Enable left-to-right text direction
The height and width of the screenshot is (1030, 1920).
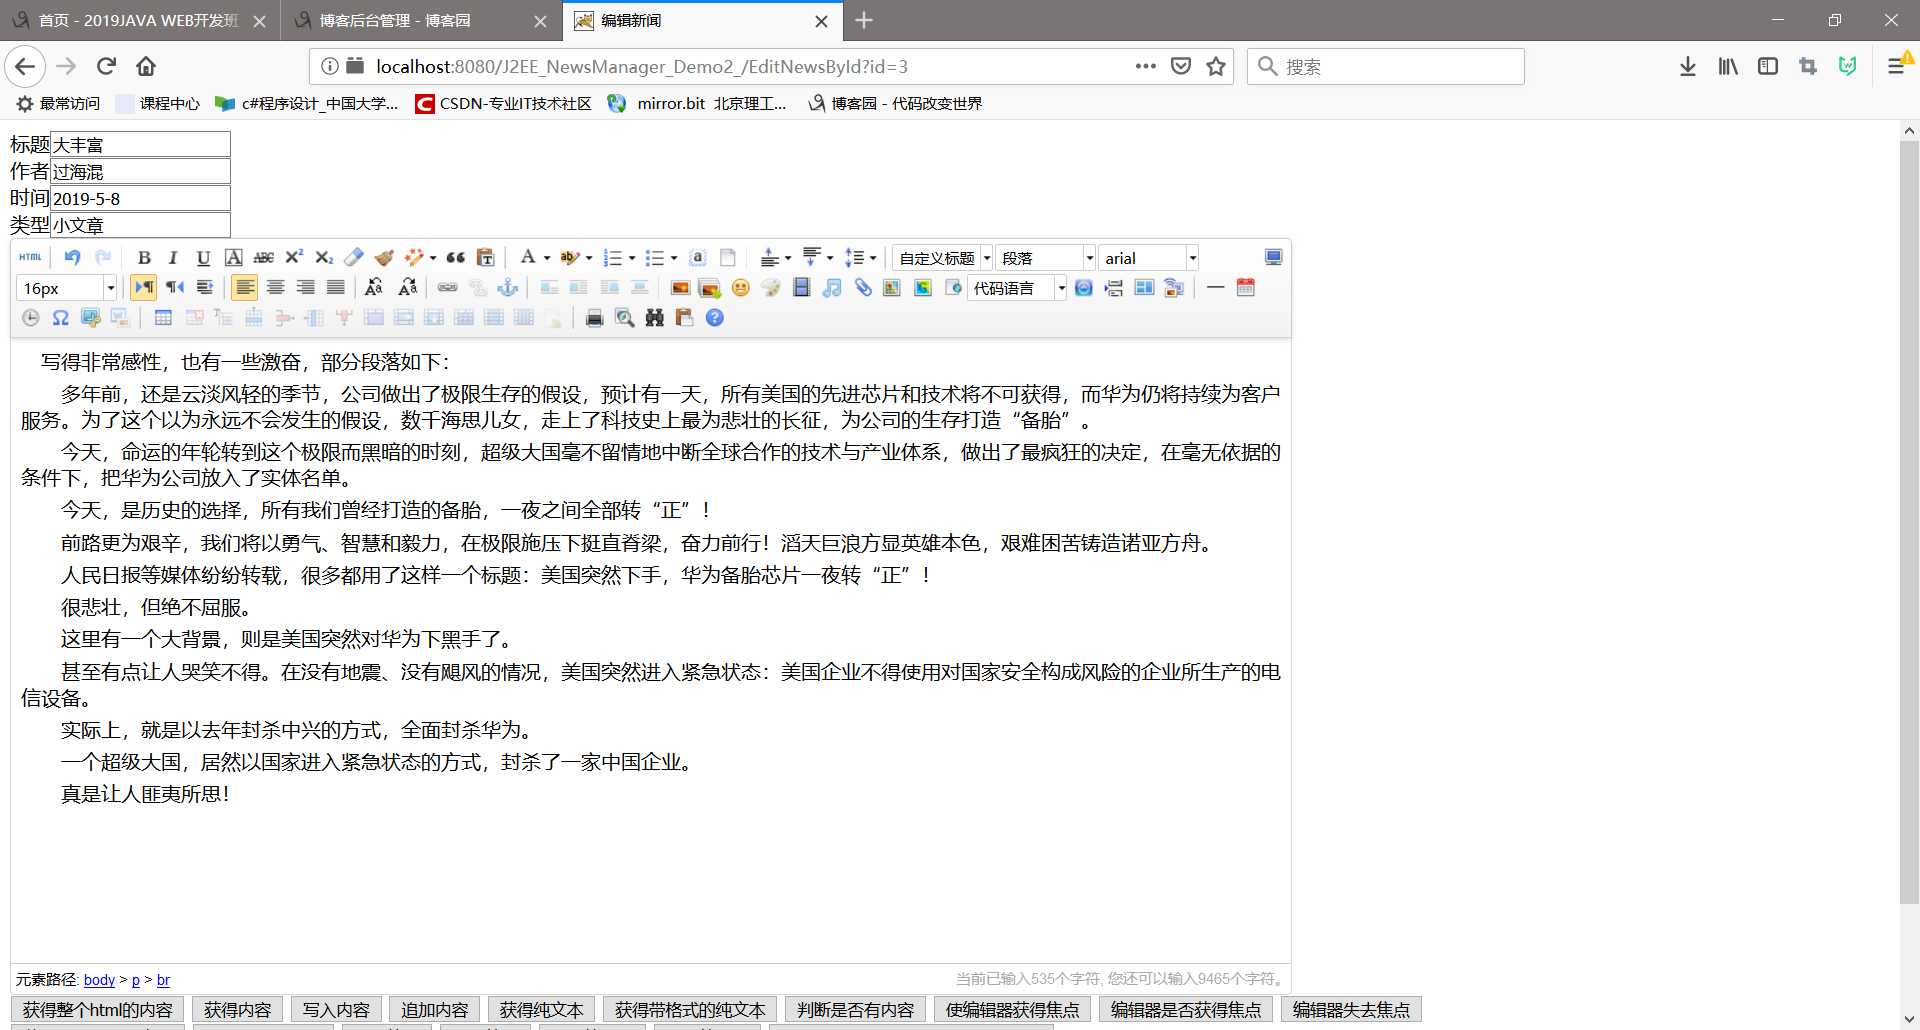144,288
